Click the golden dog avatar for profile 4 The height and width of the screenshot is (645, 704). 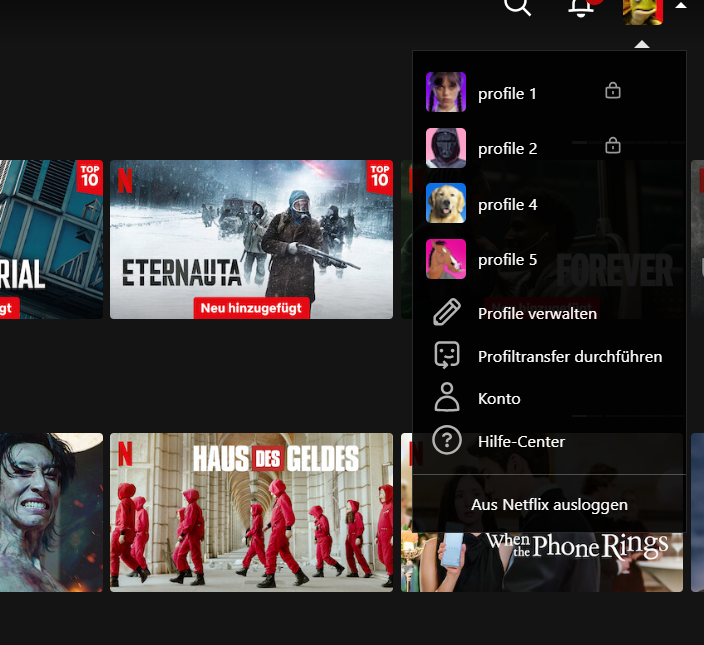pyautogui.click(x=445, y=203)
